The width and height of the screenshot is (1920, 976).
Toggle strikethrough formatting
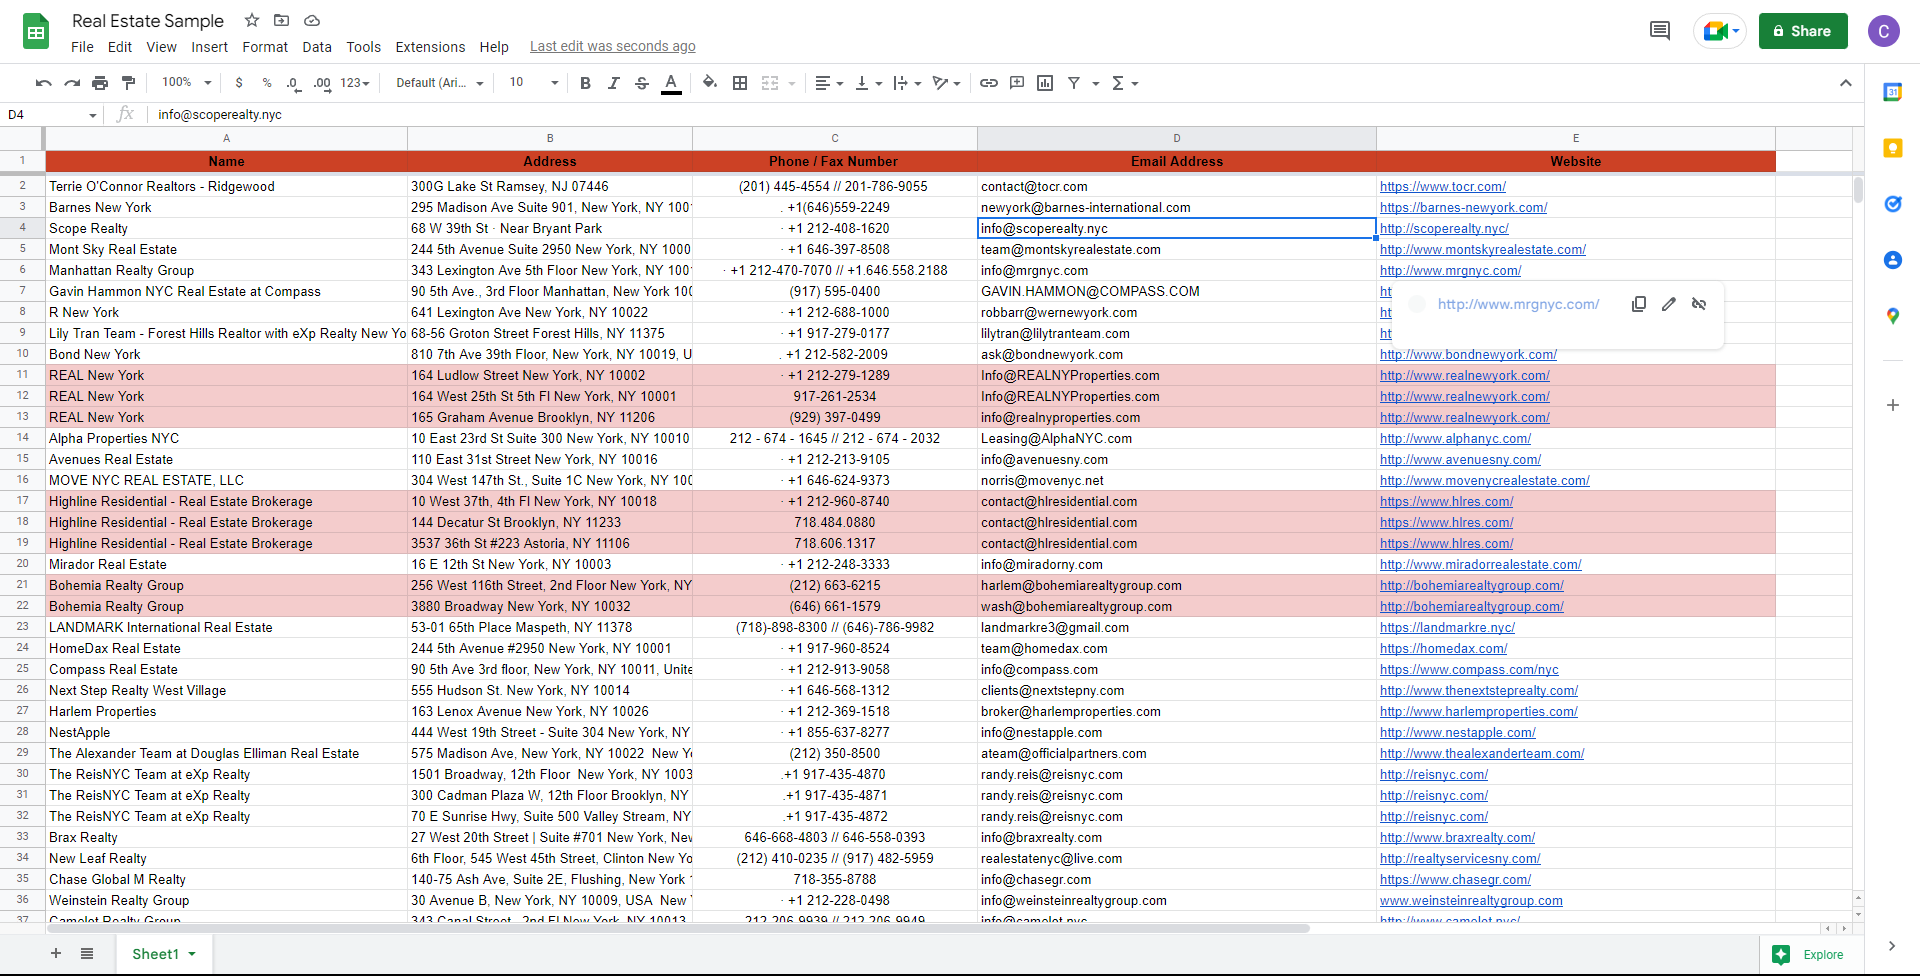tap(642, 83)
